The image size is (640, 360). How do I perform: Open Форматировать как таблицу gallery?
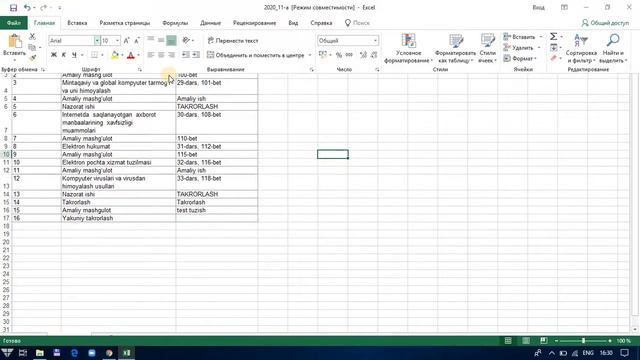pos(455,48)
